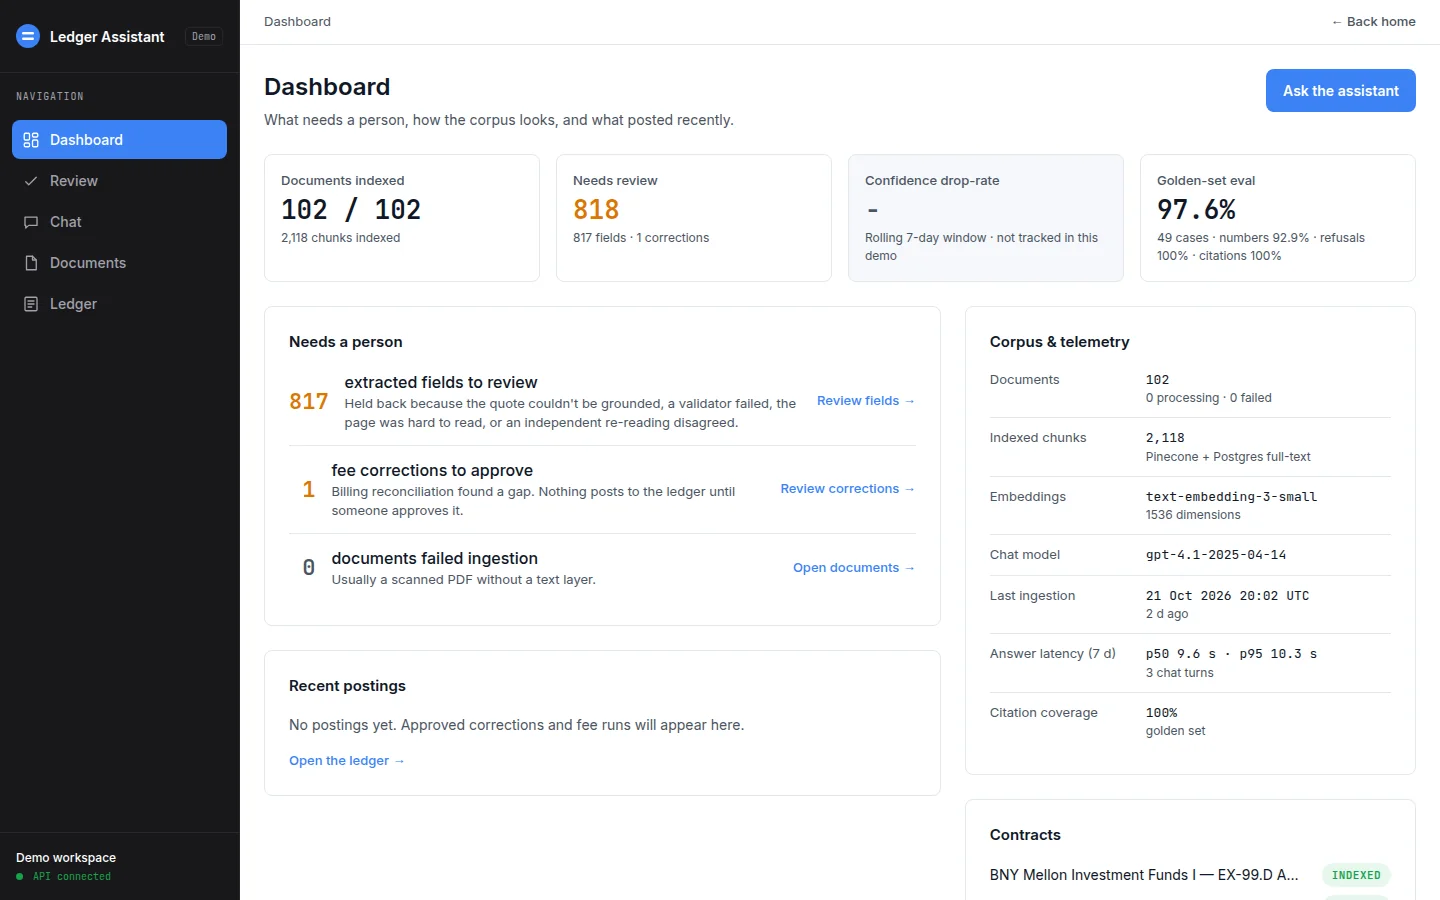This screenshot has height=900, width=1440.
Task: Click the Dashboard grid icon in the sidebar
Action: [31, 140]
